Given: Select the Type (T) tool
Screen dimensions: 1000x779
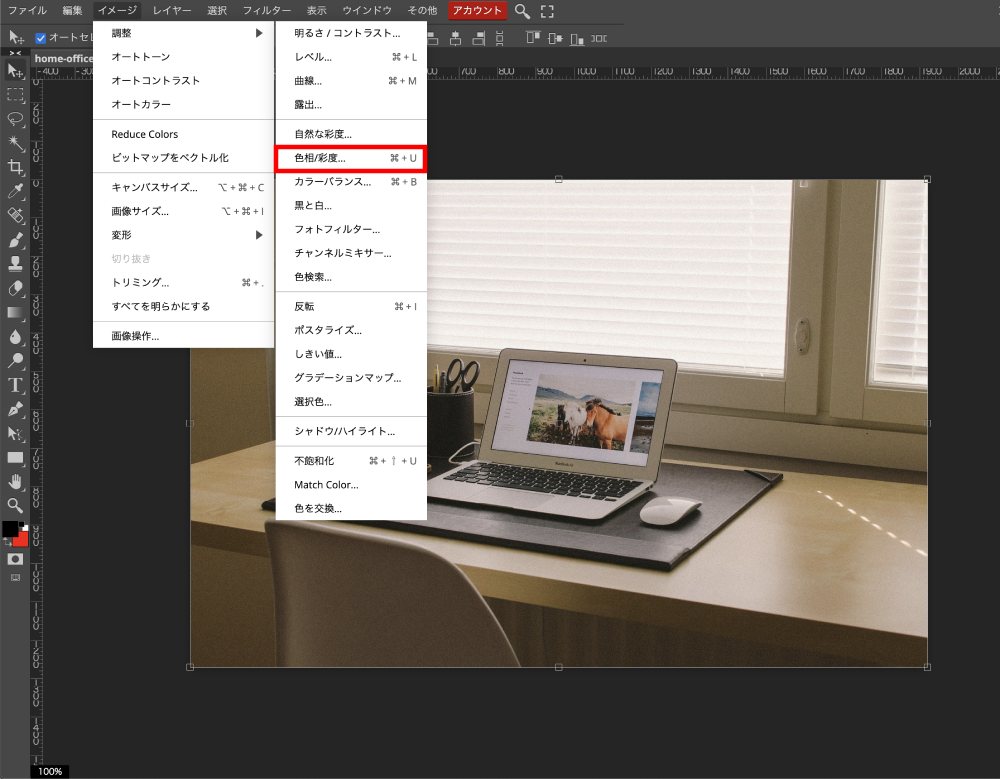Looking at the screenshot, I should point(15,385).
